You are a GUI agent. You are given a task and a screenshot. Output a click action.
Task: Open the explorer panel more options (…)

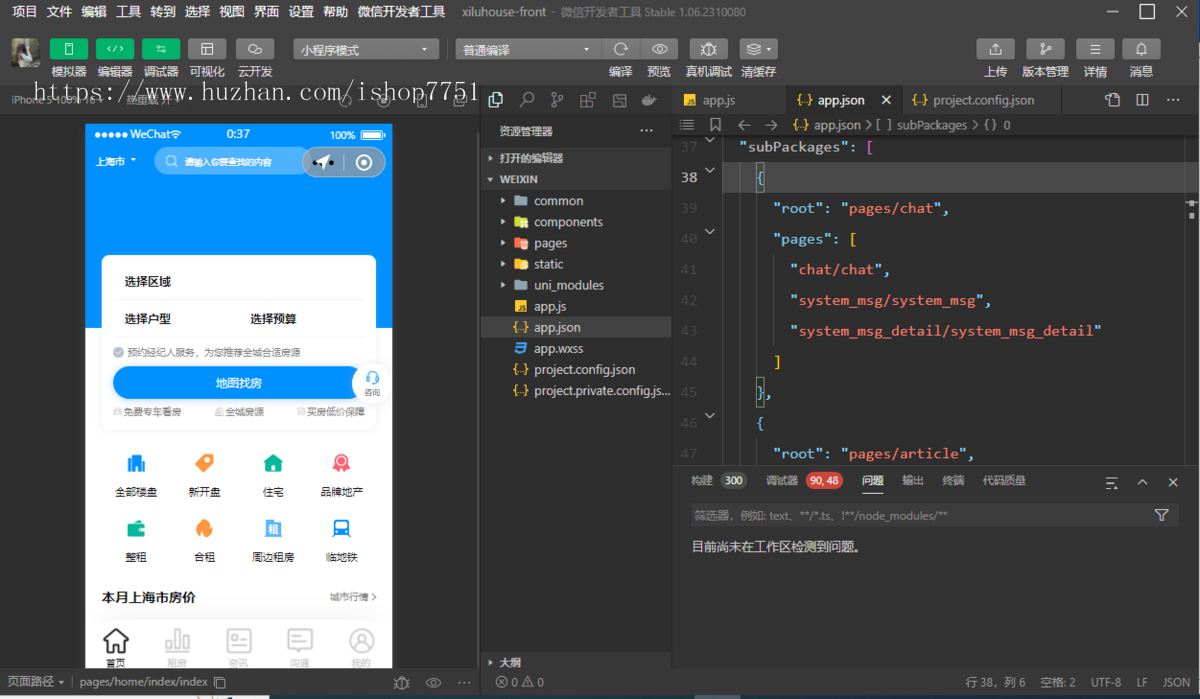(646, 131)
